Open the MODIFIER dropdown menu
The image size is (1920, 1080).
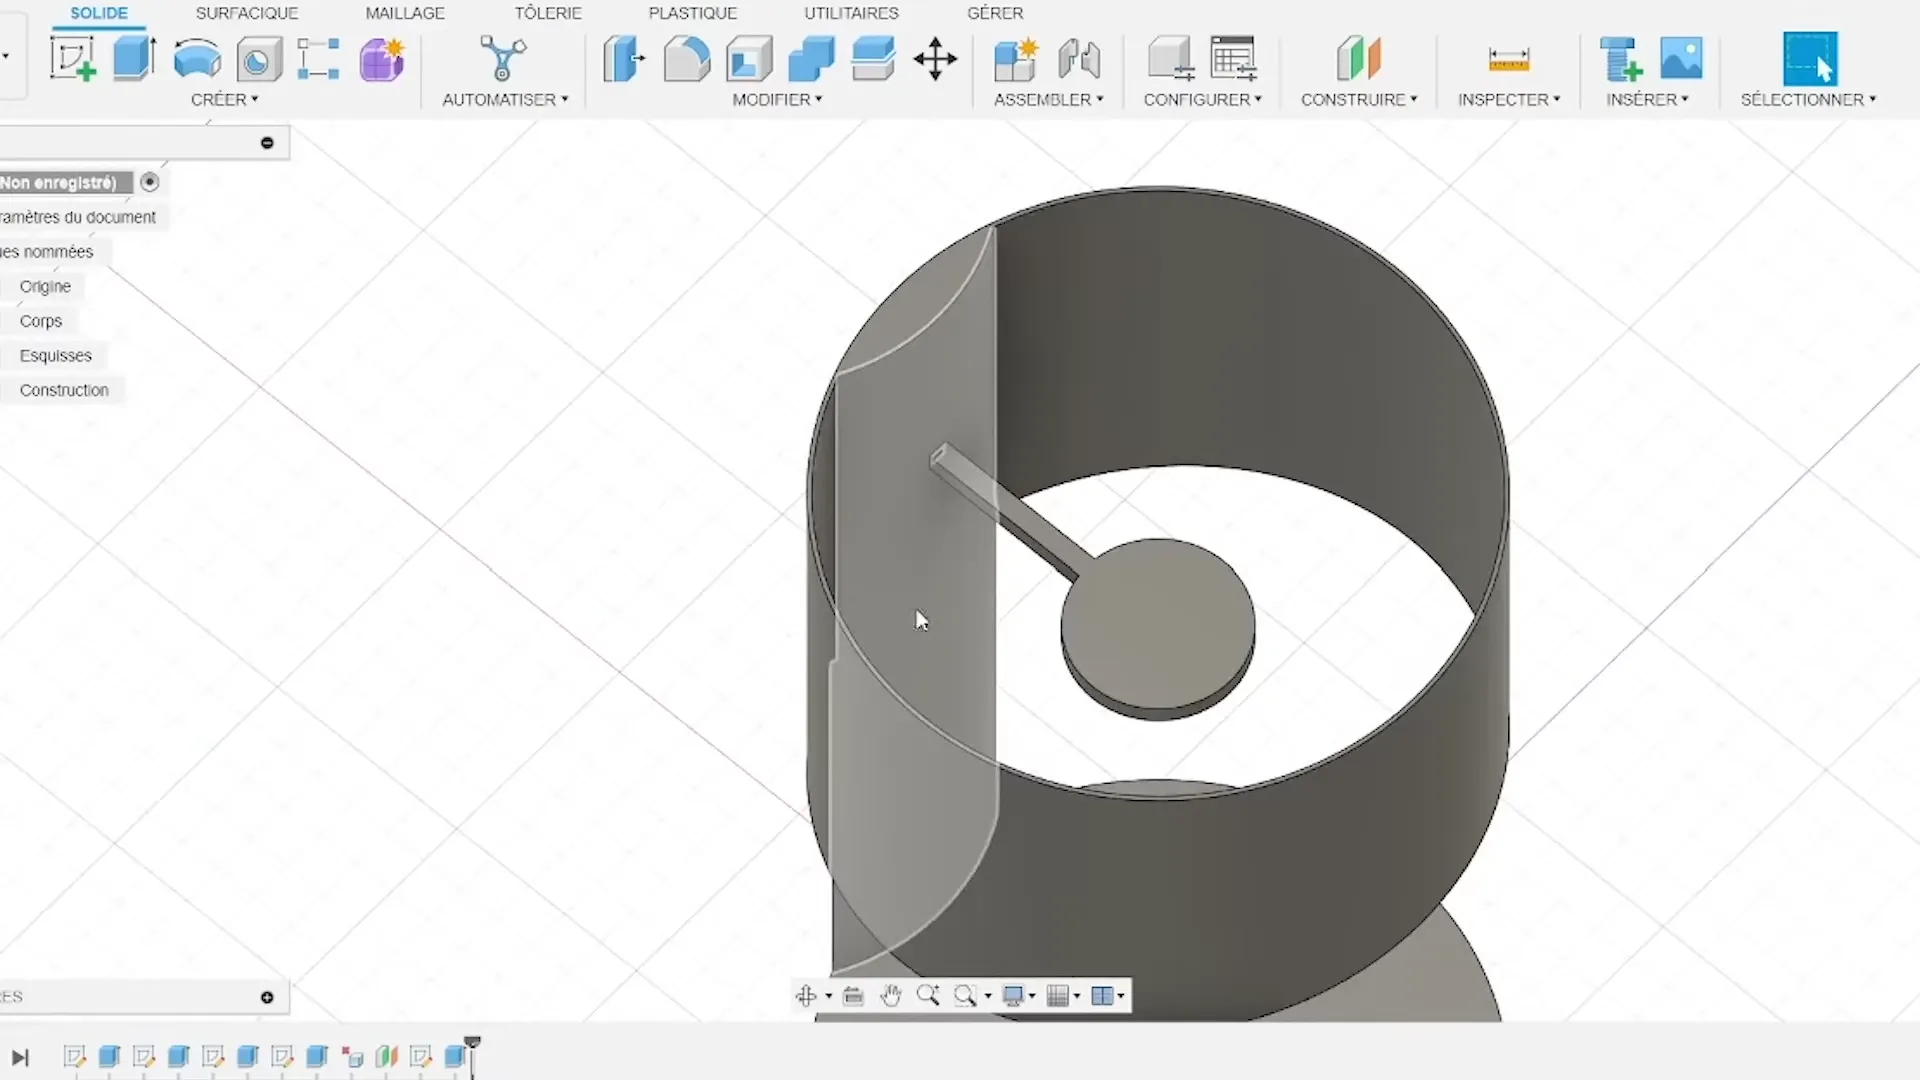[777, 100]
